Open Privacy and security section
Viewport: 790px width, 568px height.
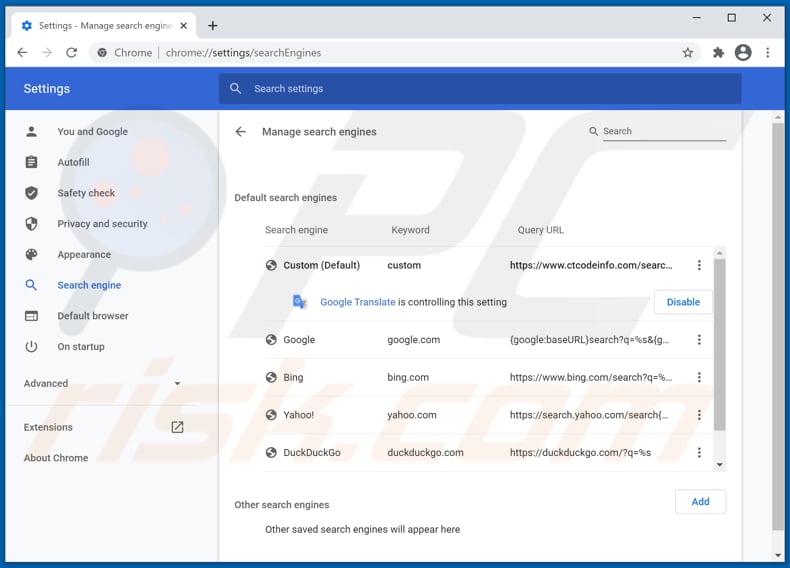(x=102, y=224)
